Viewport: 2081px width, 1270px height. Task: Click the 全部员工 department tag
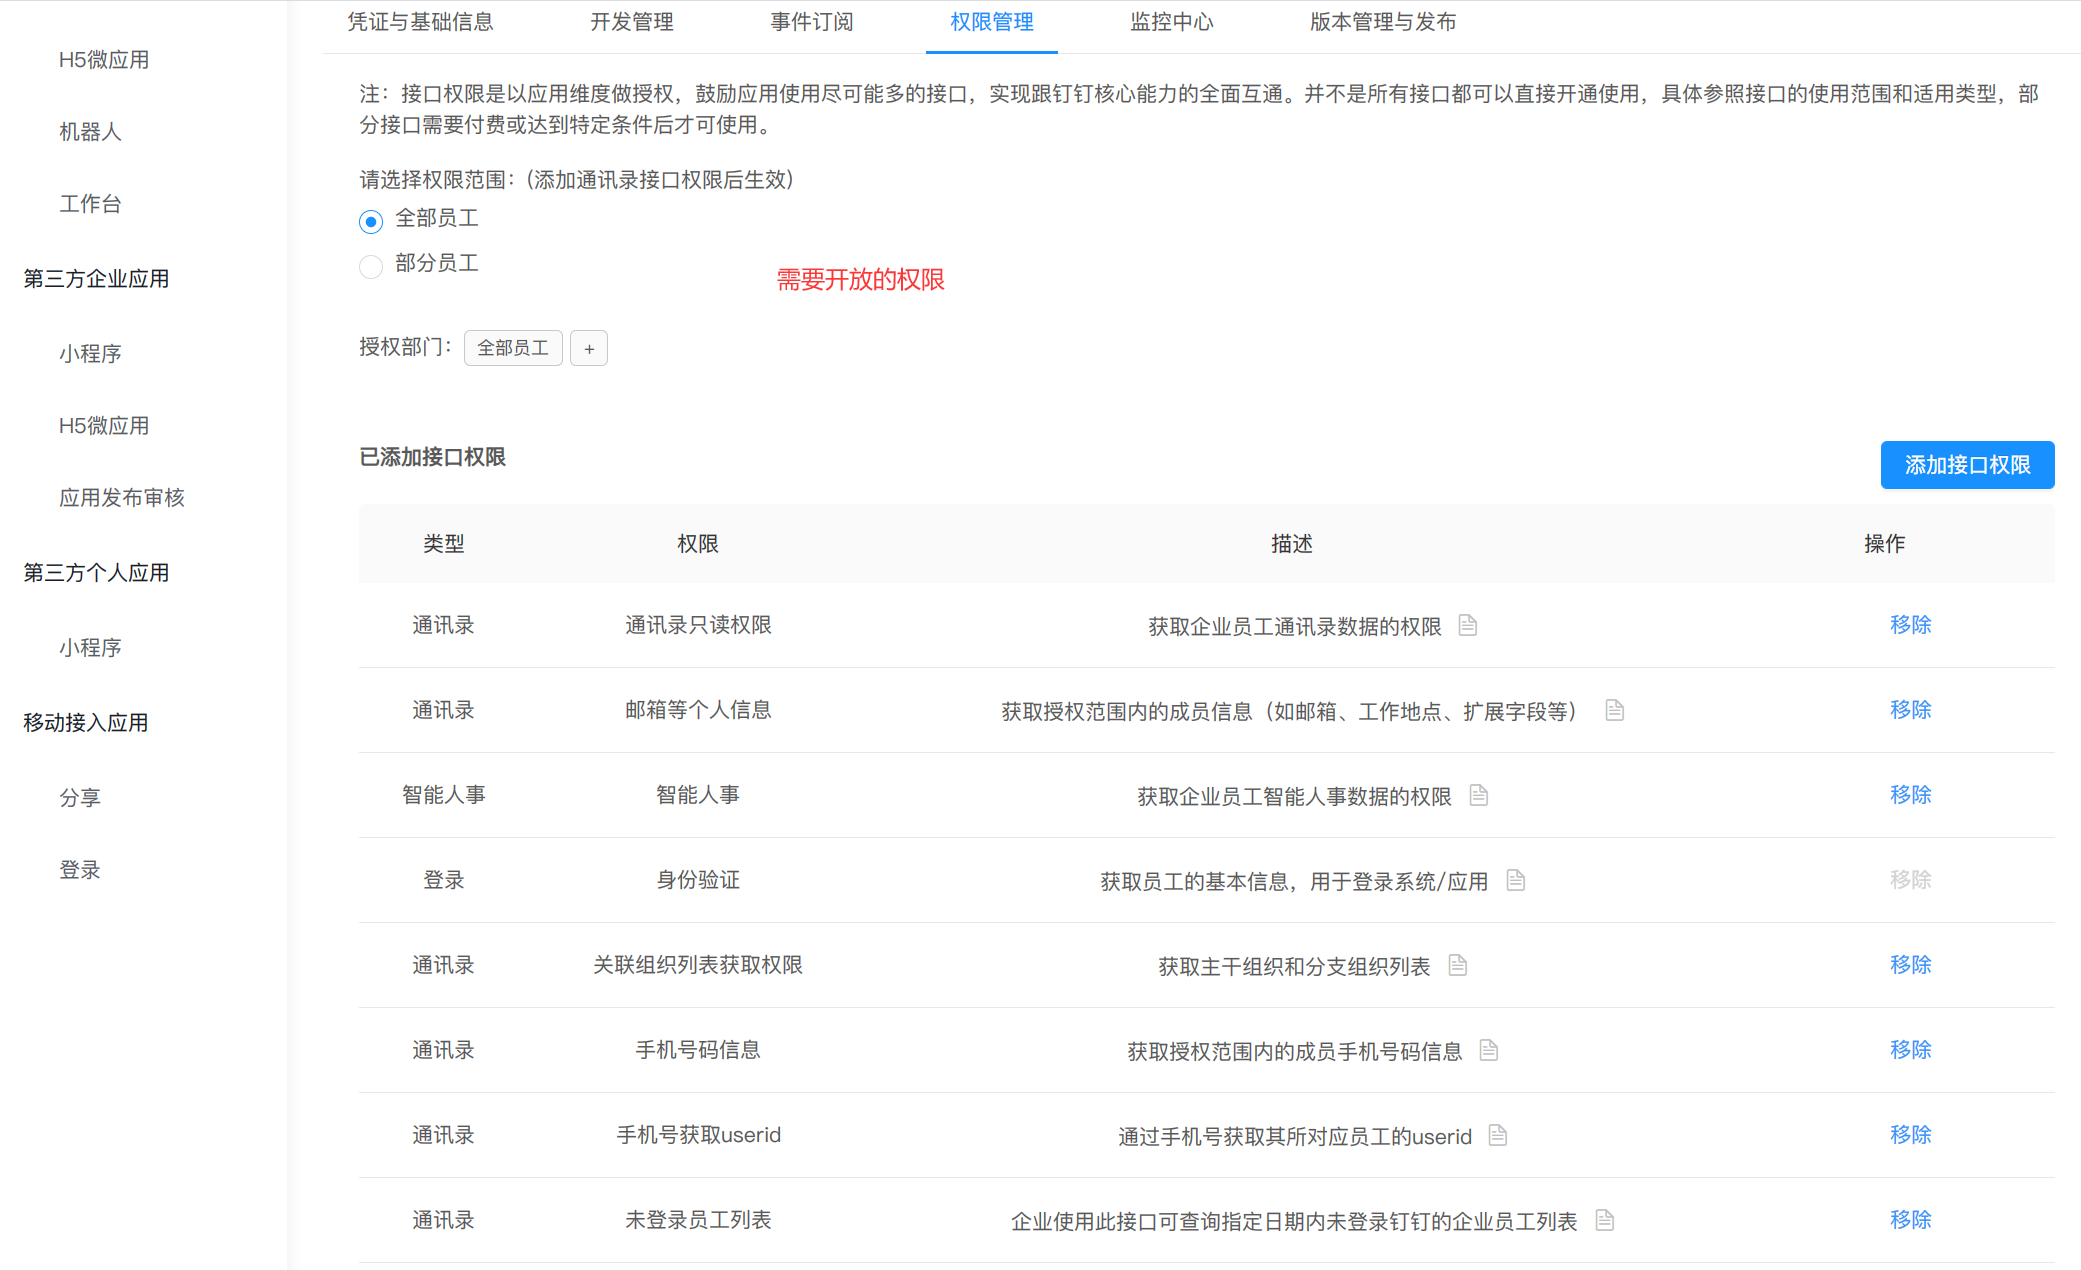point(513,348)
